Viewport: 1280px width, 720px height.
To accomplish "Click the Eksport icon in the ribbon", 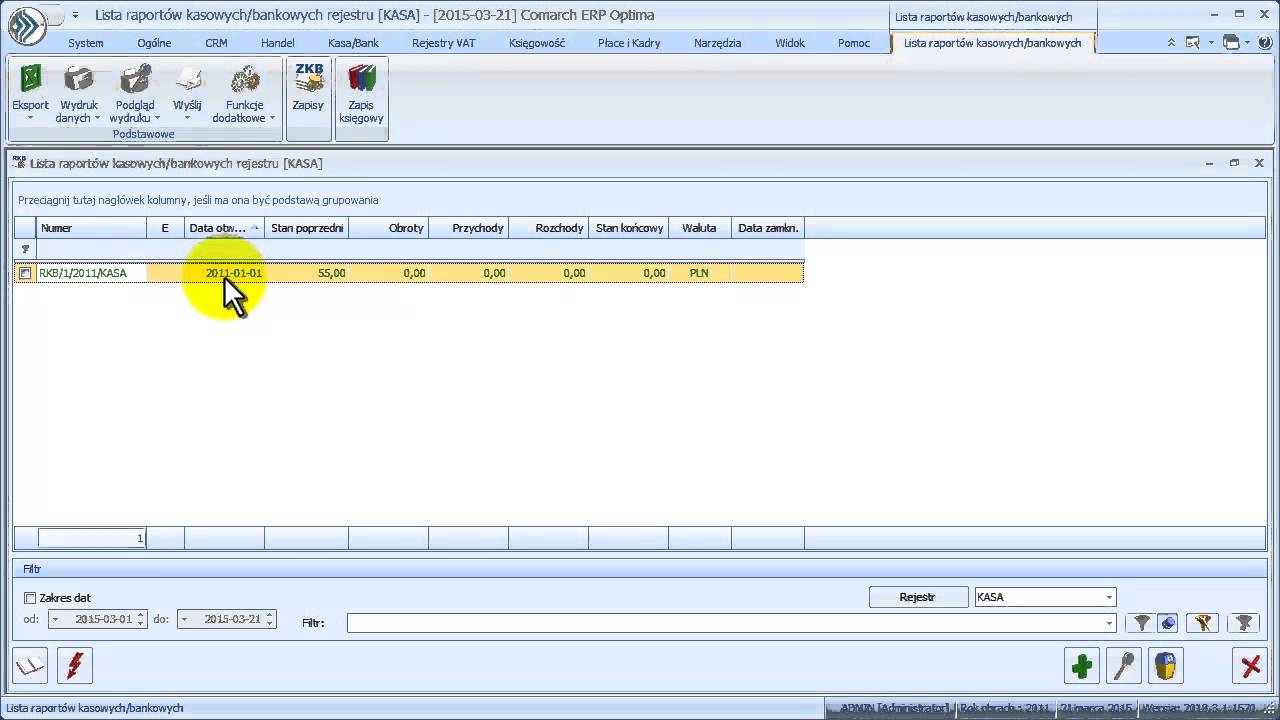I will (x=30, y=79).
